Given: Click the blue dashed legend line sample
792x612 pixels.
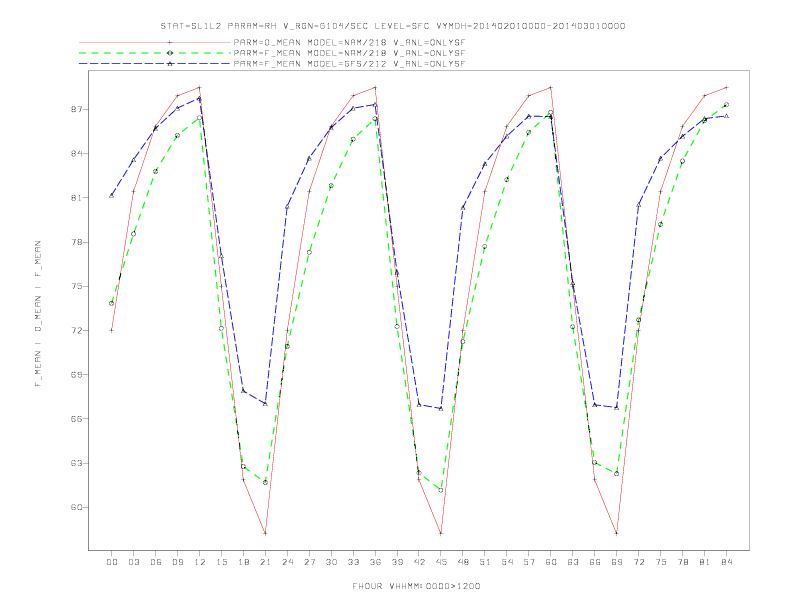Looking at the screenshot, I should (x=155, y=64).
